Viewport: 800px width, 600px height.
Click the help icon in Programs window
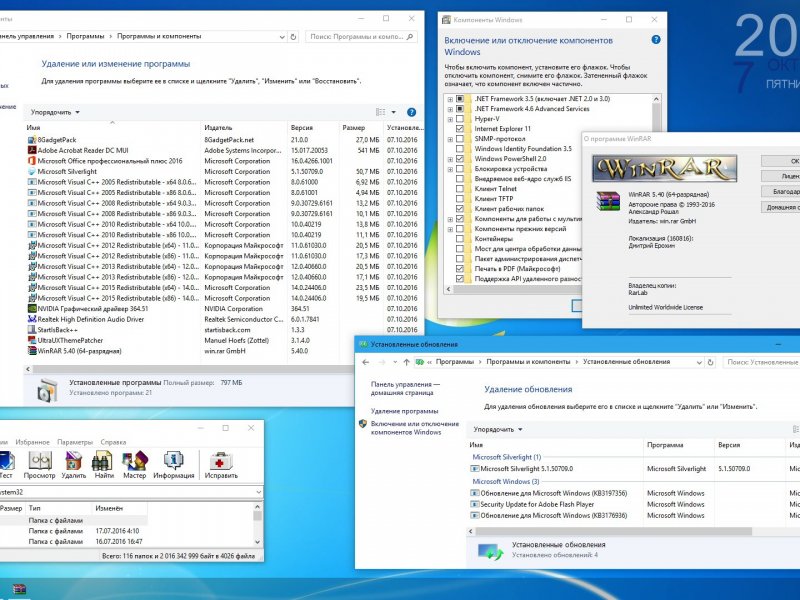pos(411,112)
